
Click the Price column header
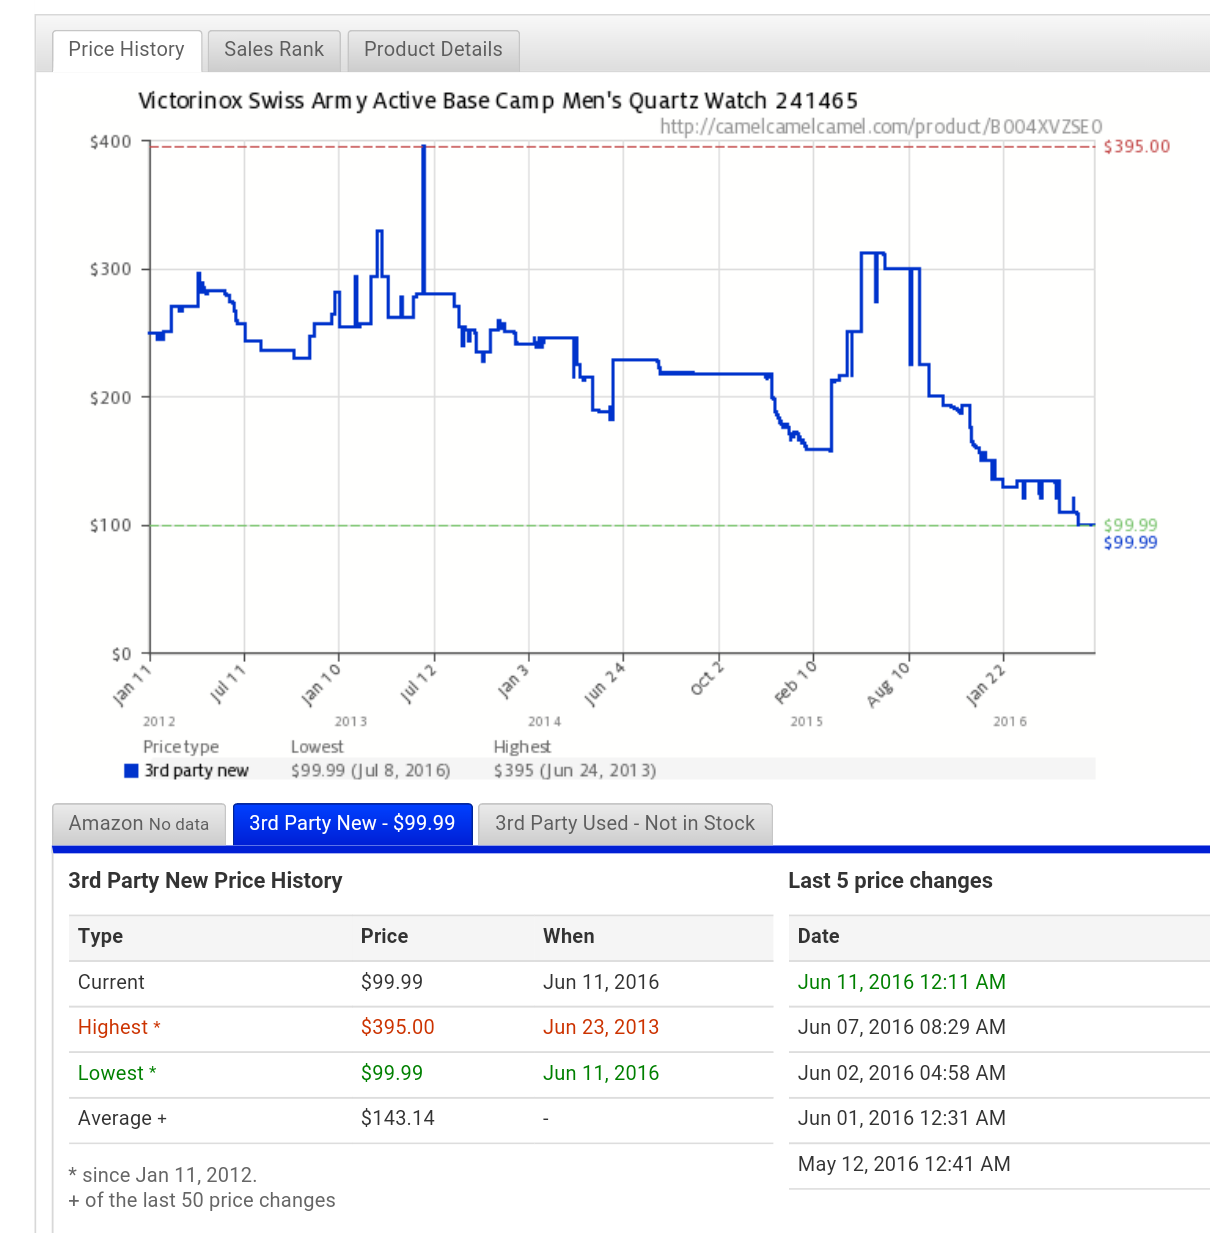click(x=384, y=936)
